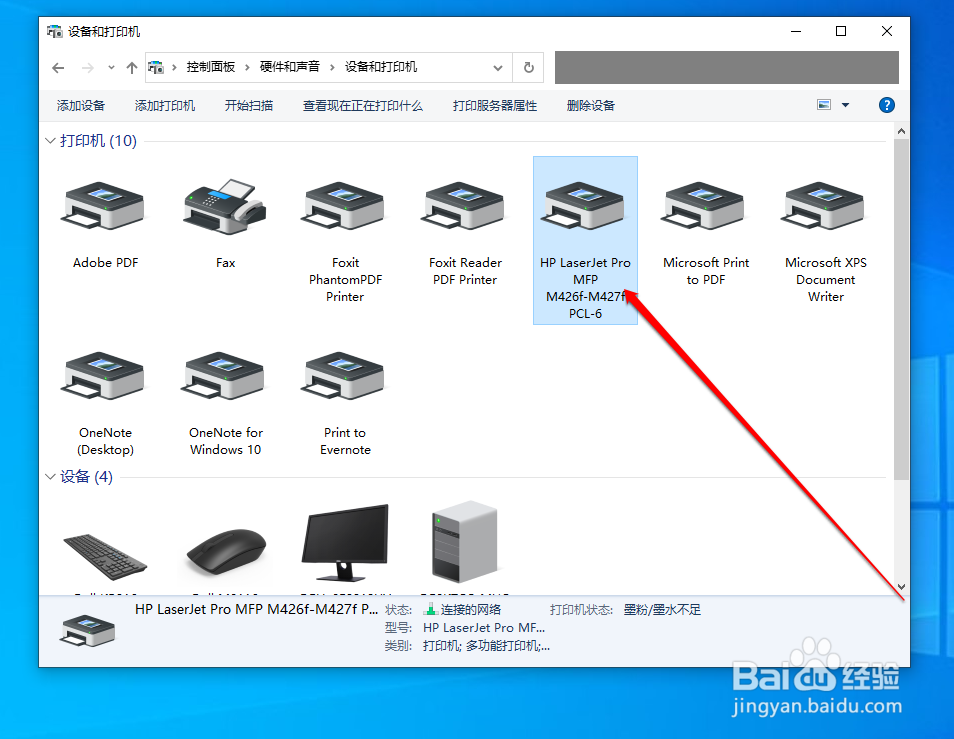Click the scrollbar up arrow
This screenshot has width=954, height=739.
pyautogui.click(x=901, y=131)
